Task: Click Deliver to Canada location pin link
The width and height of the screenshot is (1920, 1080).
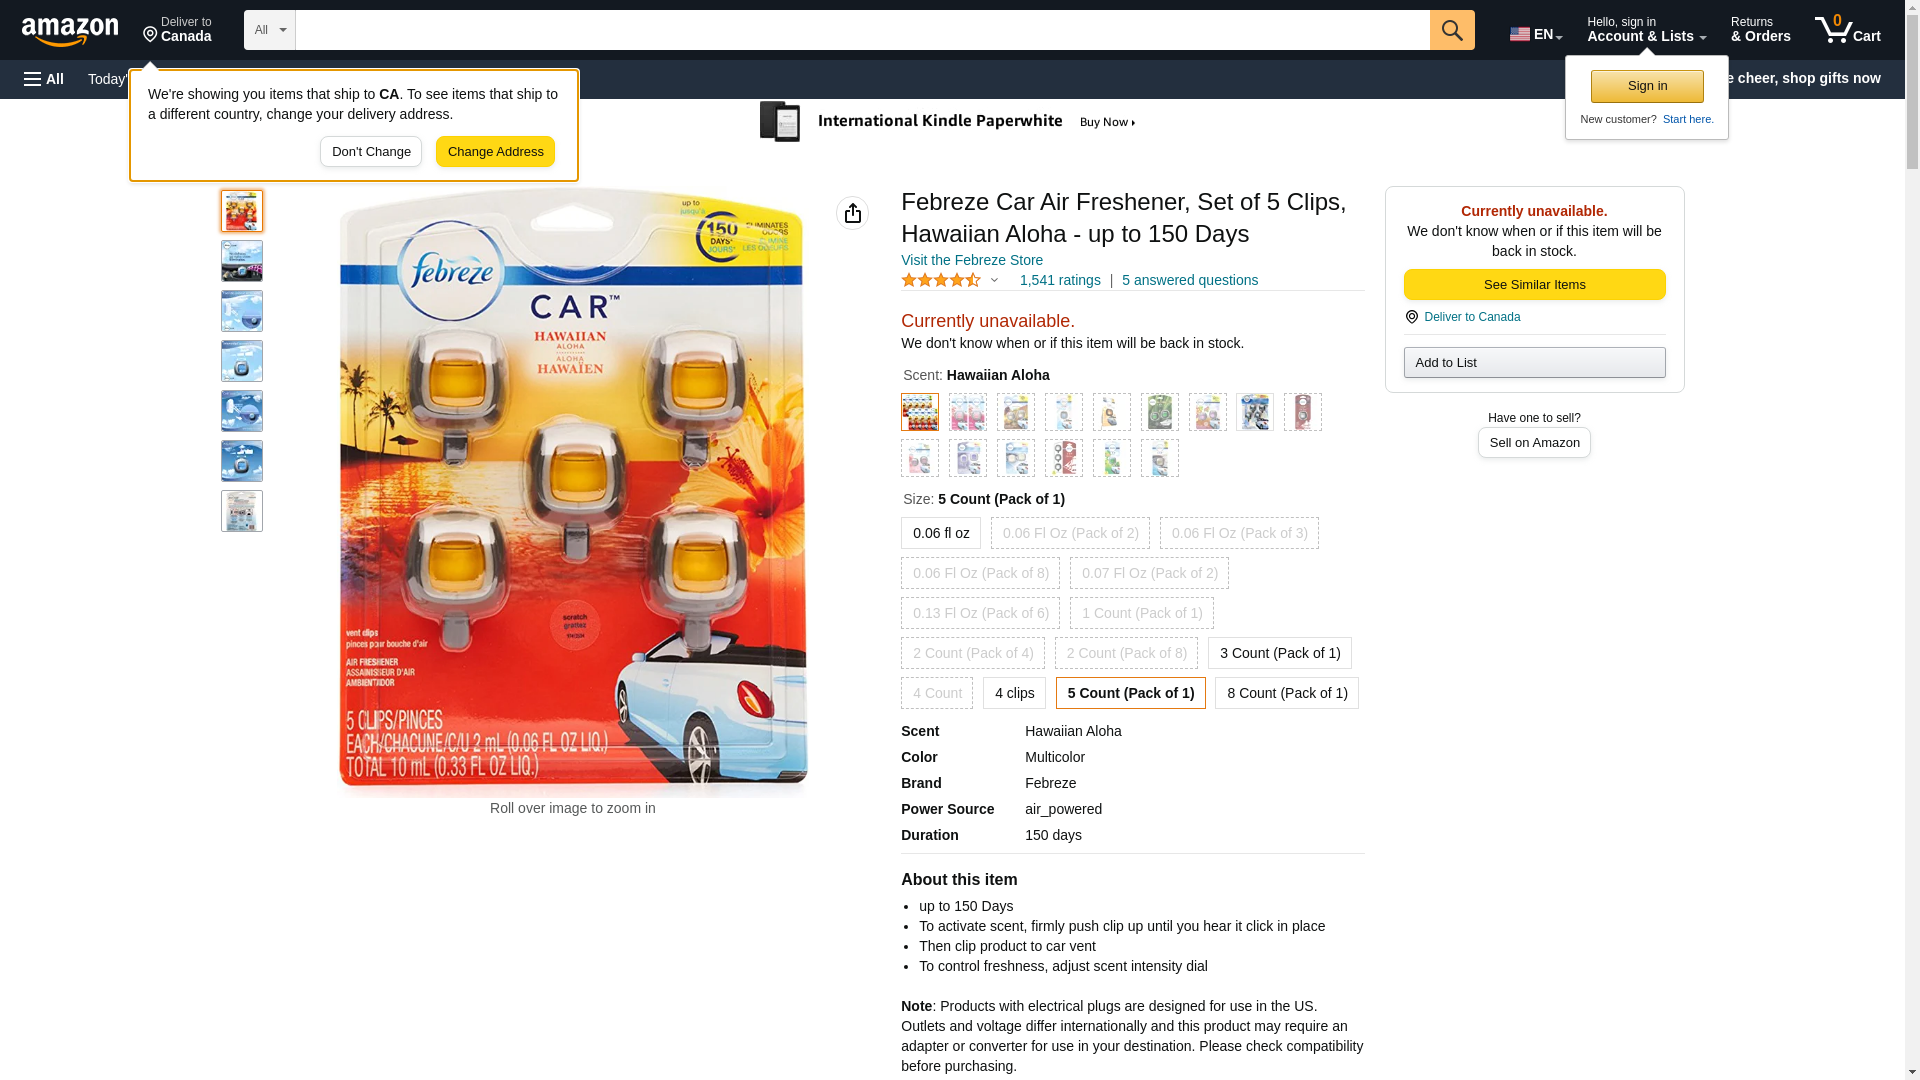Action: tap(1471, 317)
